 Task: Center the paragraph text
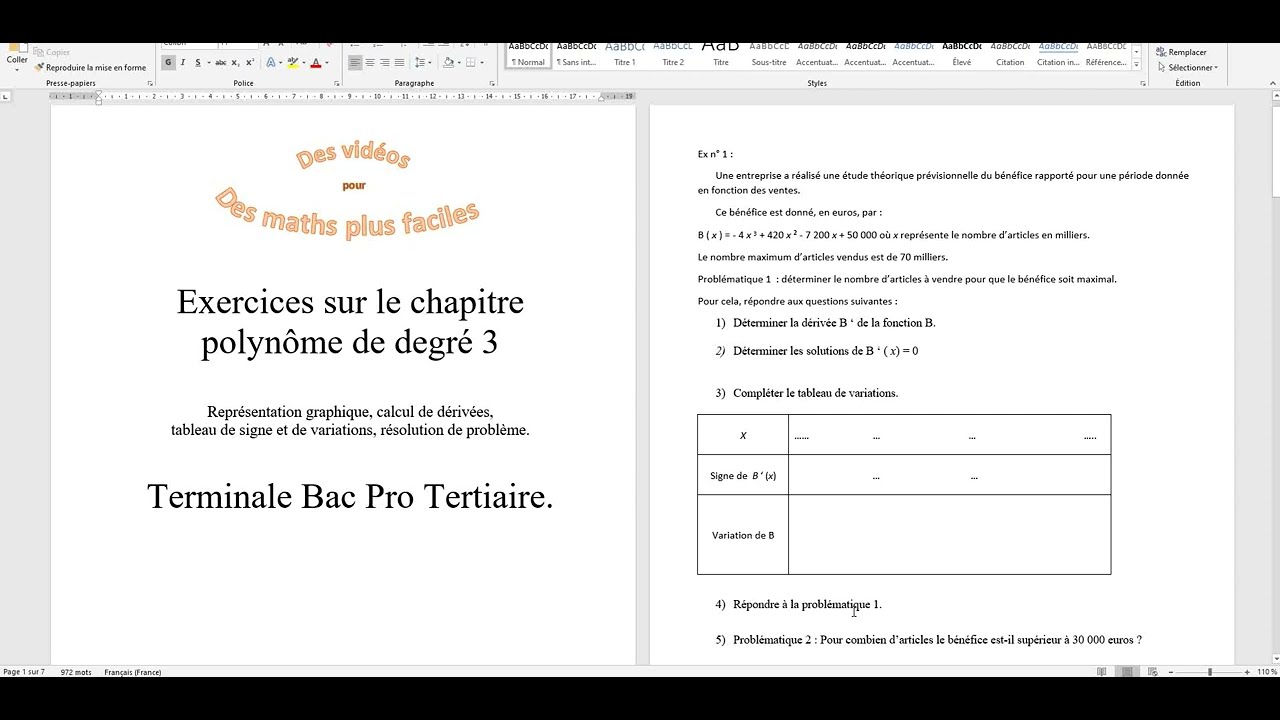[x=370, y=62]
